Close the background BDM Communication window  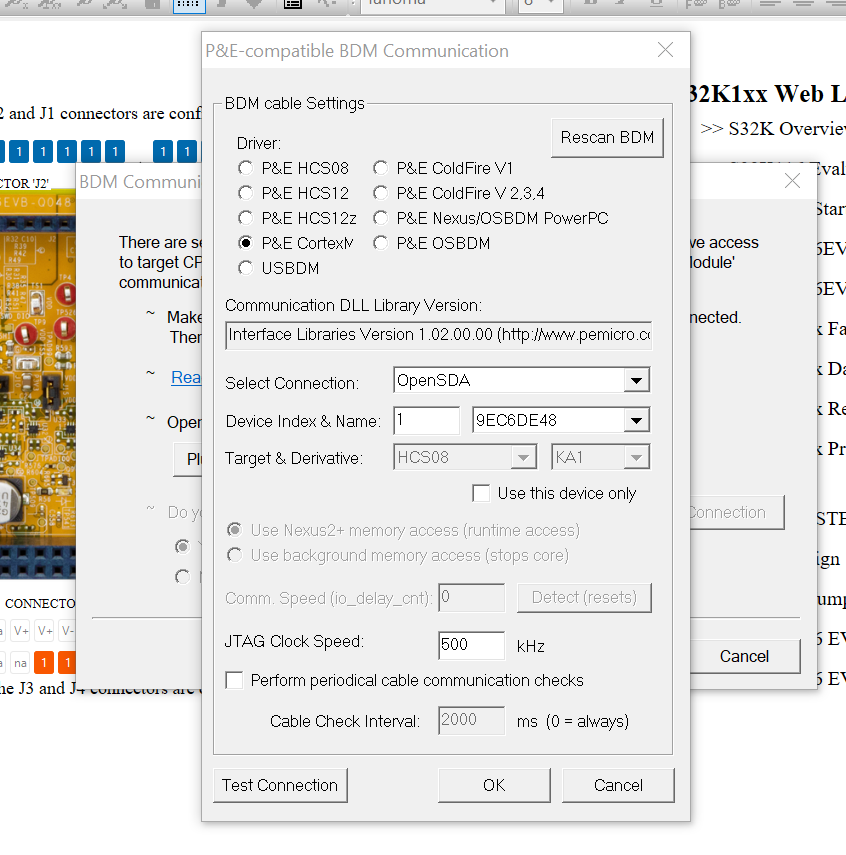(792, 180)
